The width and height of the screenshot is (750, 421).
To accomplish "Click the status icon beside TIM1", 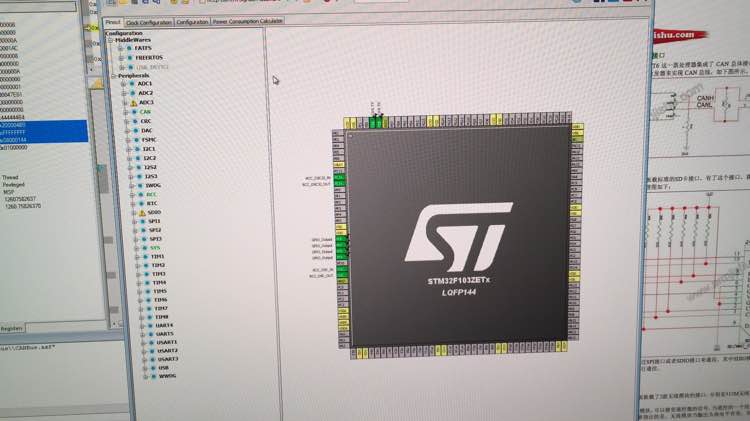I will 146,257.
